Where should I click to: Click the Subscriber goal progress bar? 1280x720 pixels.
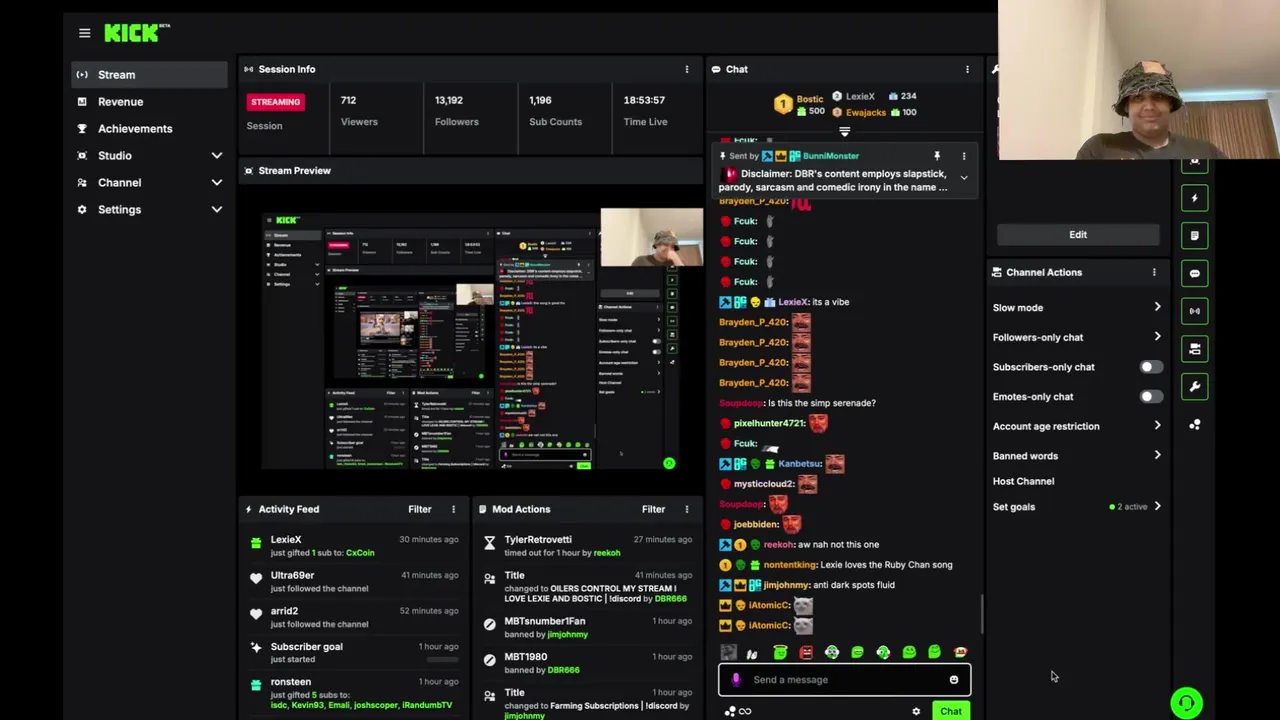click(442, 660)
